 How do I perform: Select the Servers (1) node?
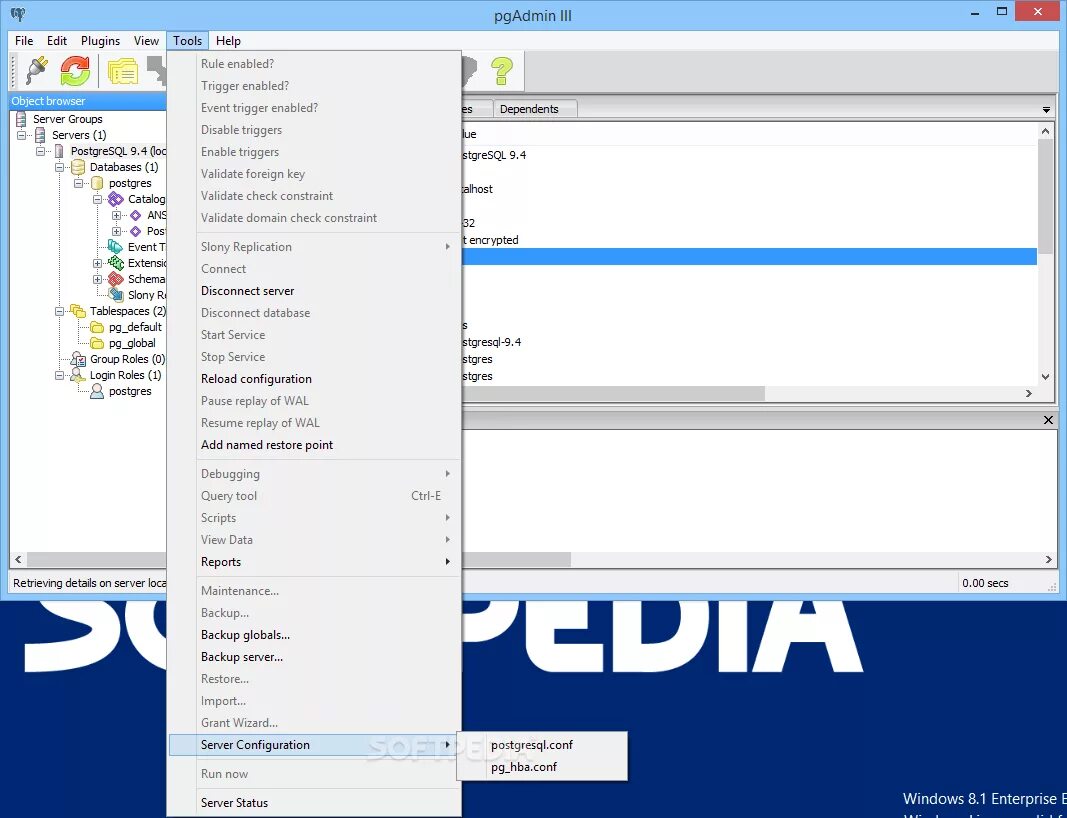click(79, 135)
